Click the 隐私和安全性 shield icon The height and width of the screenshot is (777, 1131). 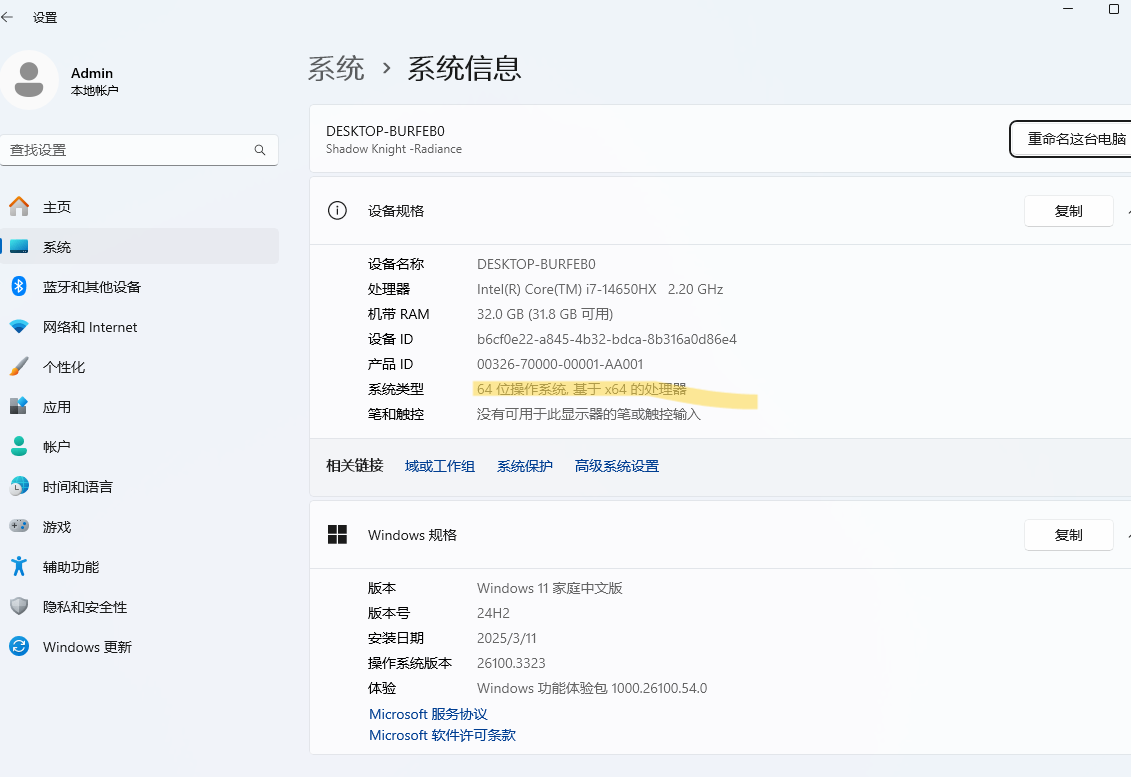[x=19, y=607]
